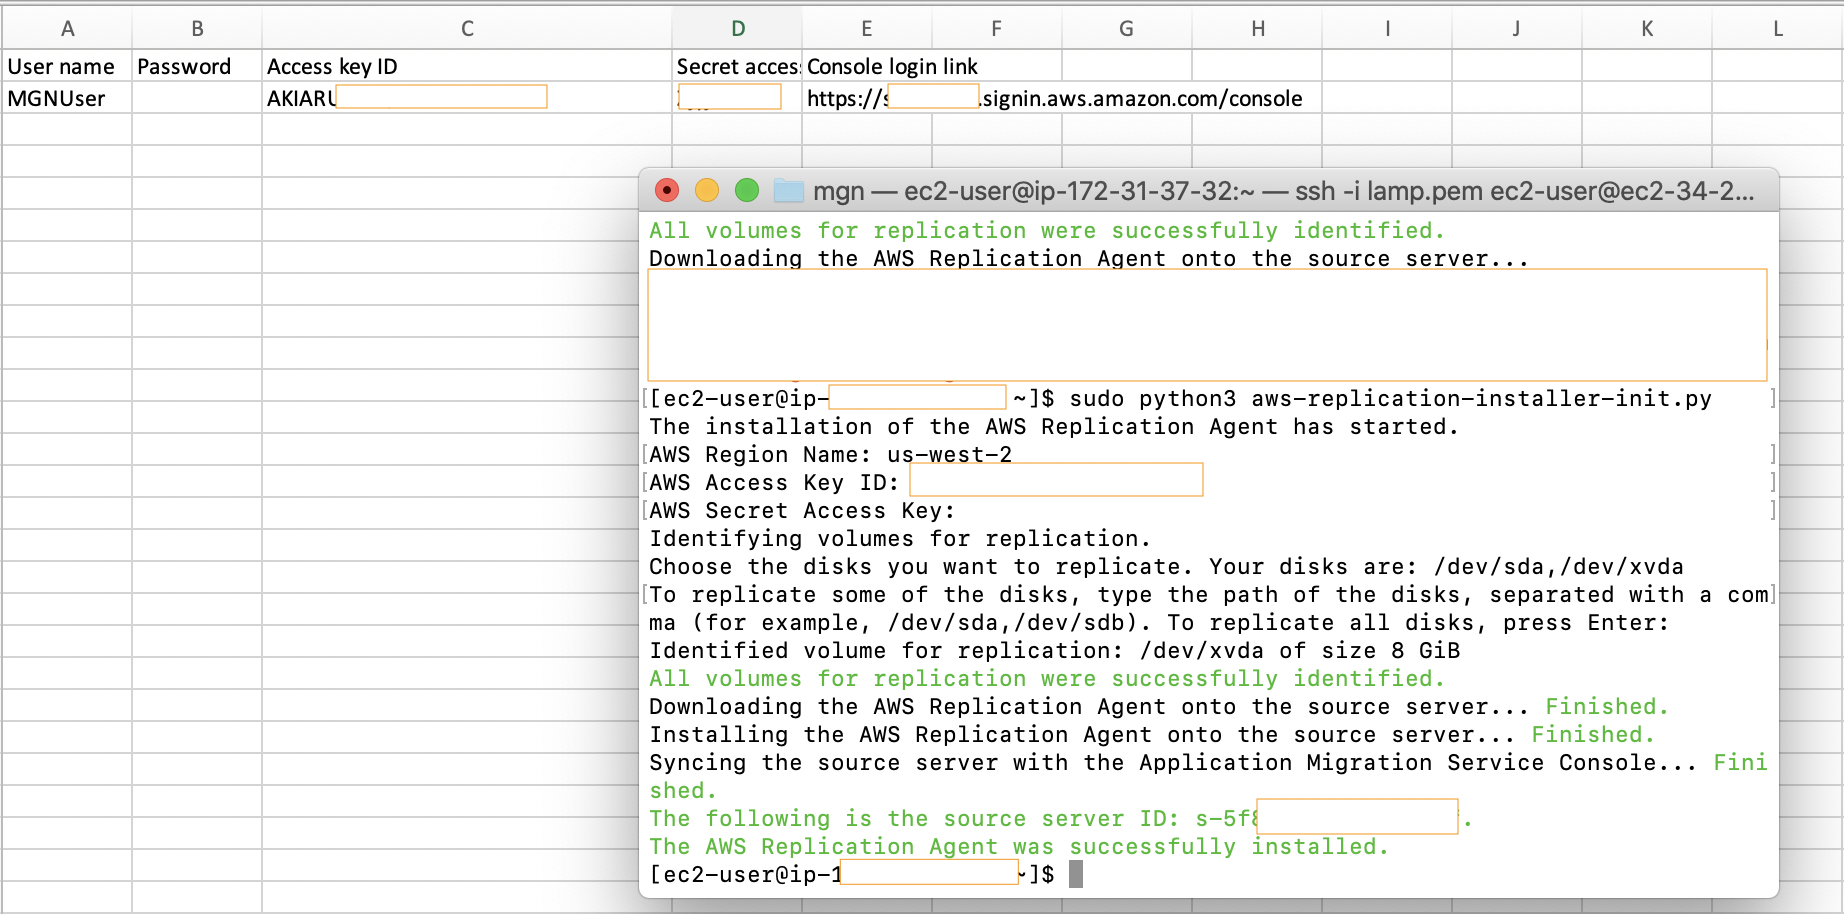
Task: Click the 'Identified volume for replication: /dev/xvda' line
Action: [1054, 651]
